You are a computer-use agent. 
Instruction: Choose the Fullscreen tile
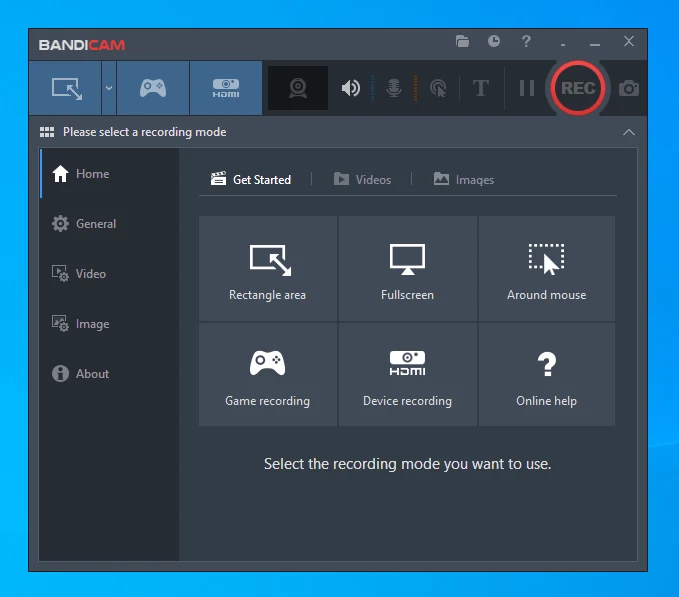tap(407, 268)
